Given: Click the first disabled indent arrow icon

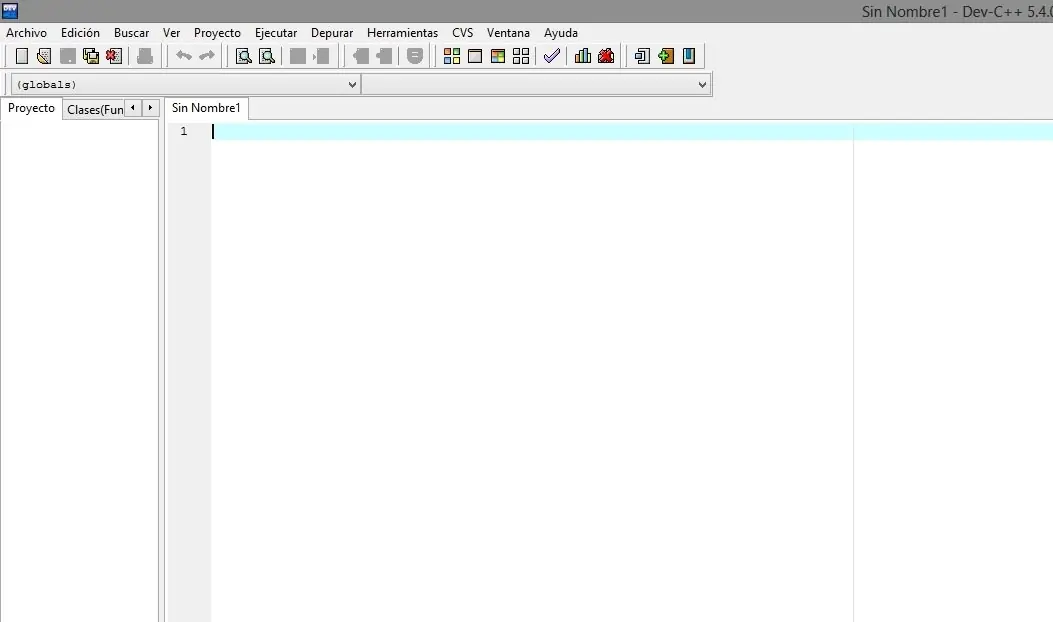Looking at the screenshot, I should click(361, 56).
